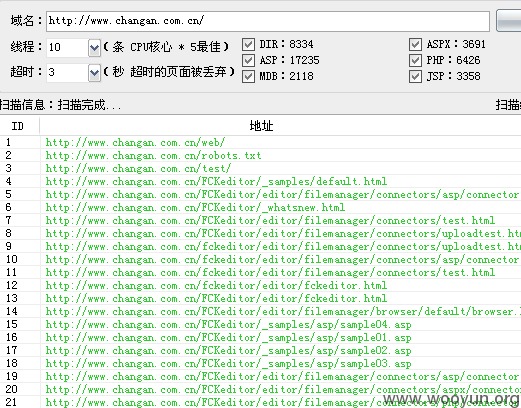Image resolution: width=521 pixels, height=408 pixels.
Task: Select row 20 FCKeditor connectors/aspx/connector
Action: pos(260,389)
